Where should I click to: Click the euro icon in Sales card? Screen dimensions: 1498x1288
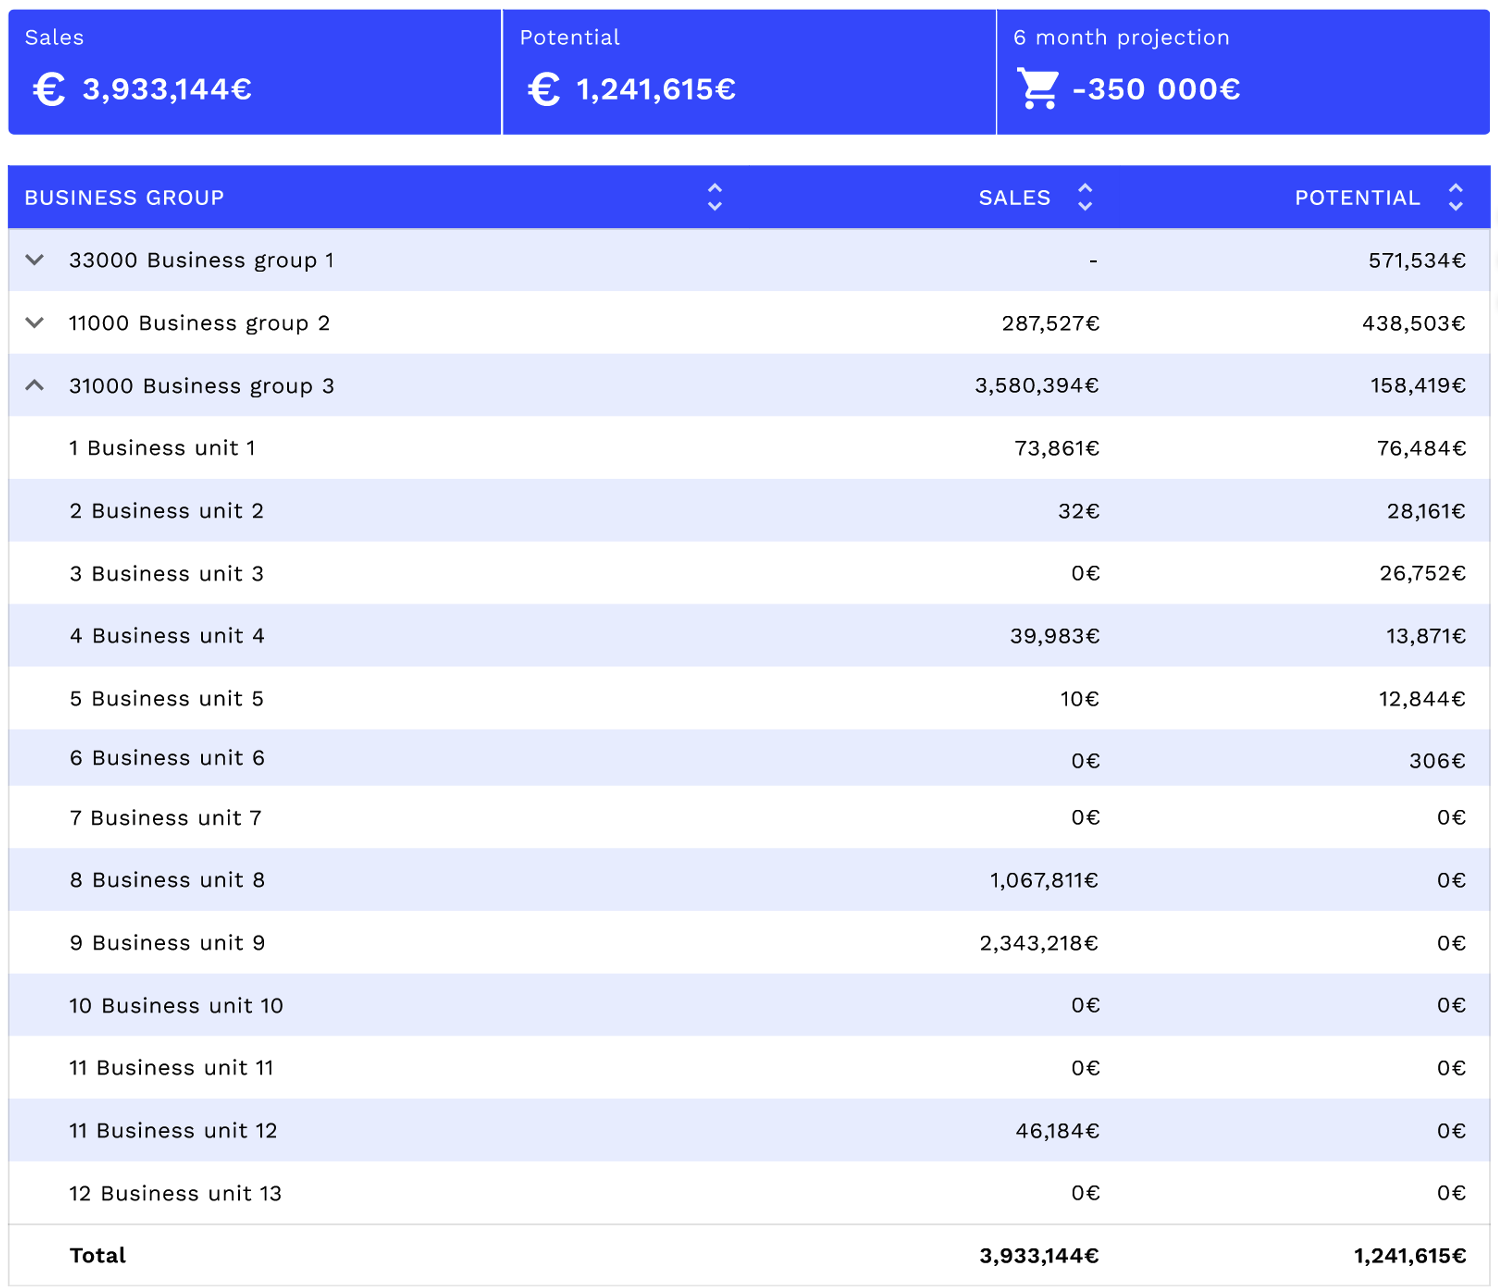pos(48,90)
